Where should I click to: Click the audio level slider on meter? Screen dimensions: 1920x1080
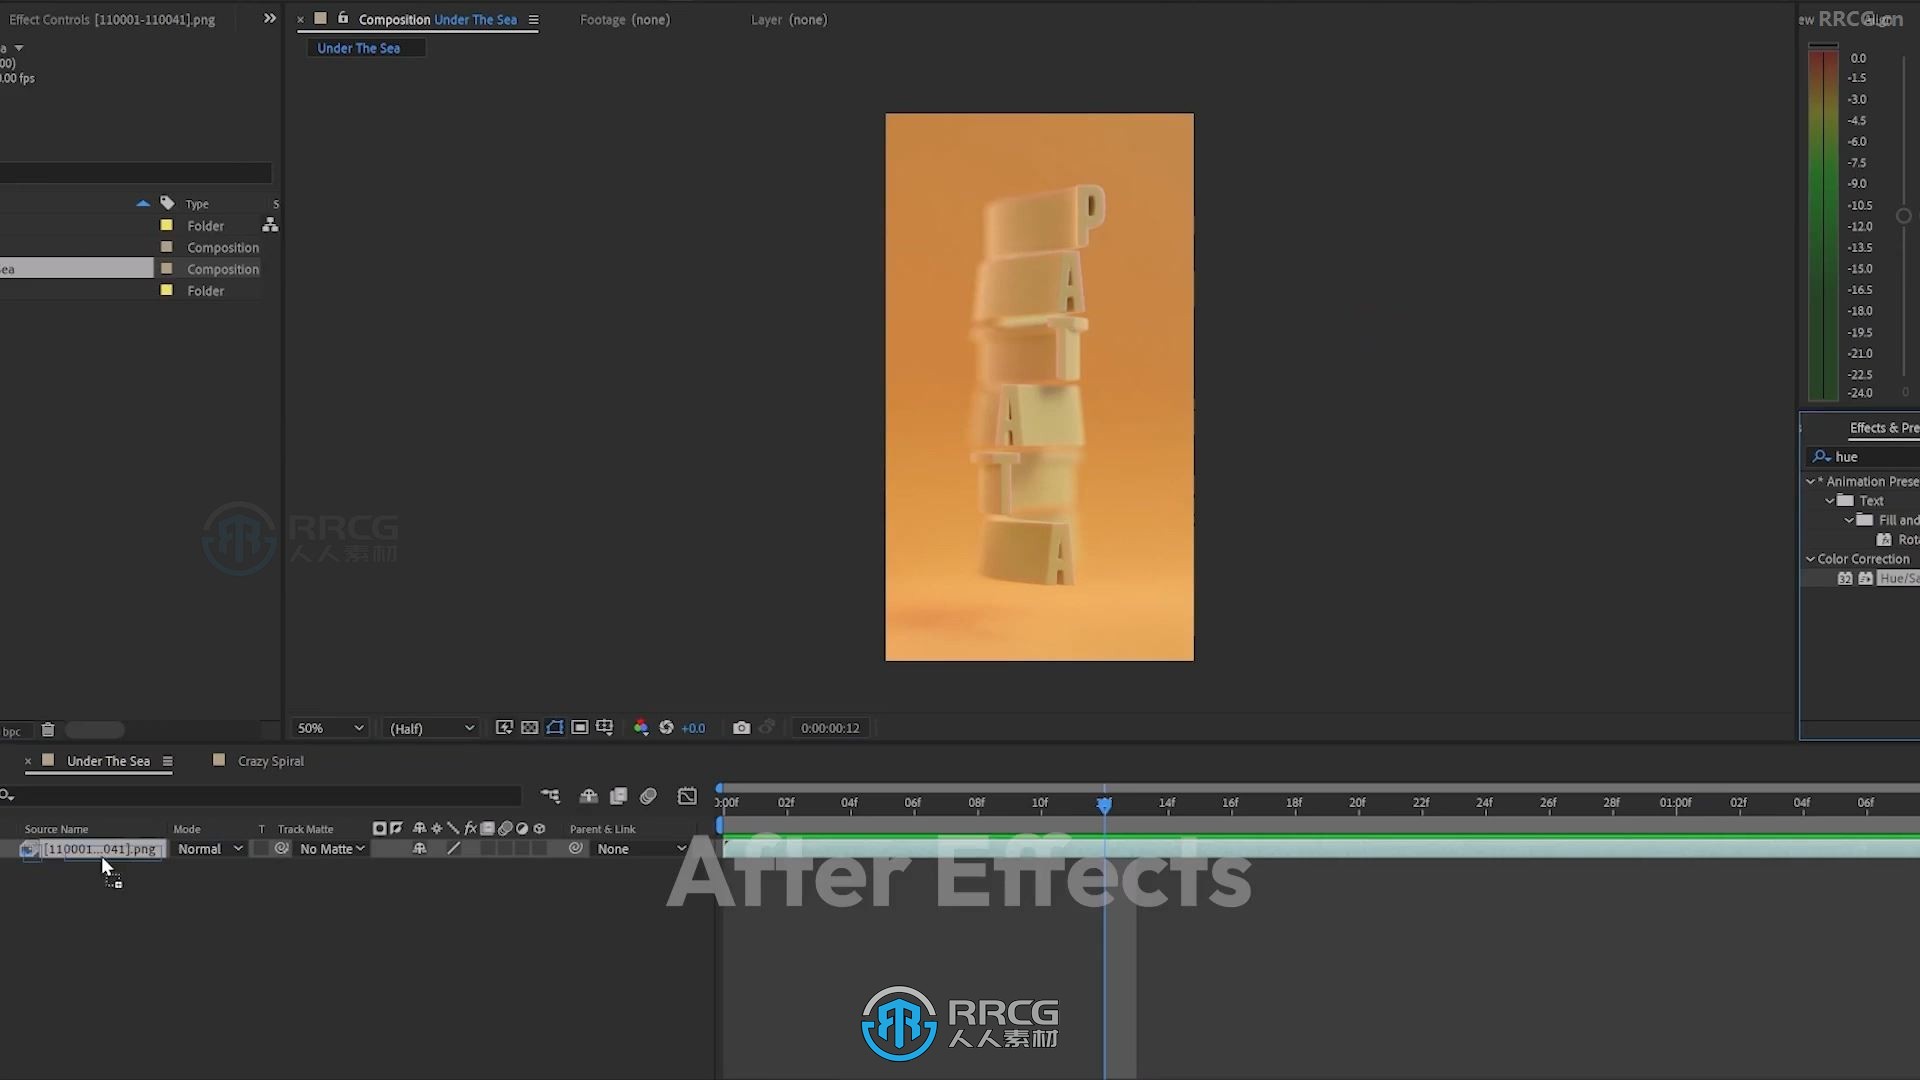tap(1902, 214)
